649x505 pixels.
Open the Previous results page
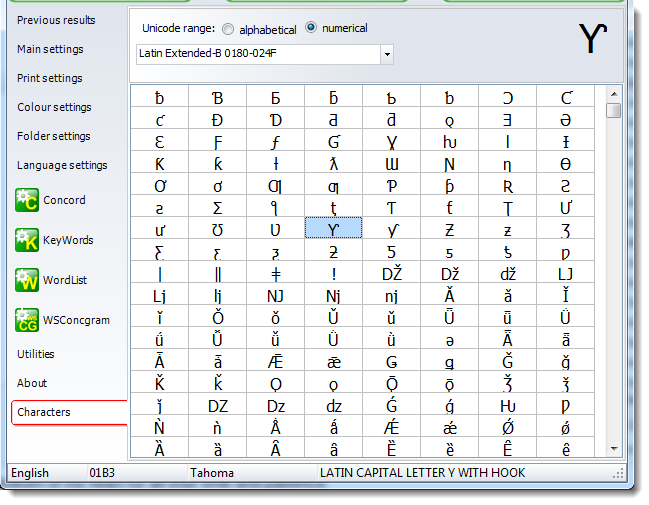[x=56, y=20]
